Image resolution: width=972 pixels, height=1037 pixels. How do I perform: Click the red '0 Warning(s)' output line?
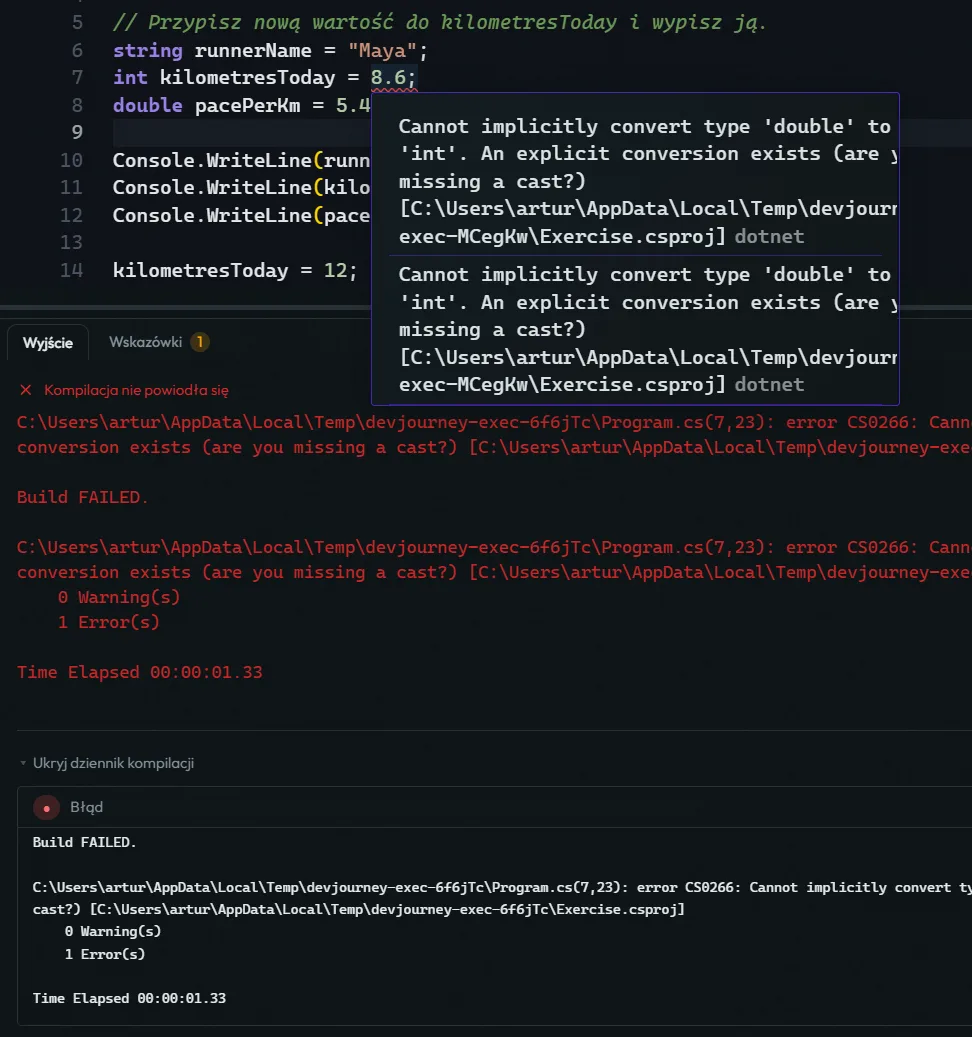point(119,597)
